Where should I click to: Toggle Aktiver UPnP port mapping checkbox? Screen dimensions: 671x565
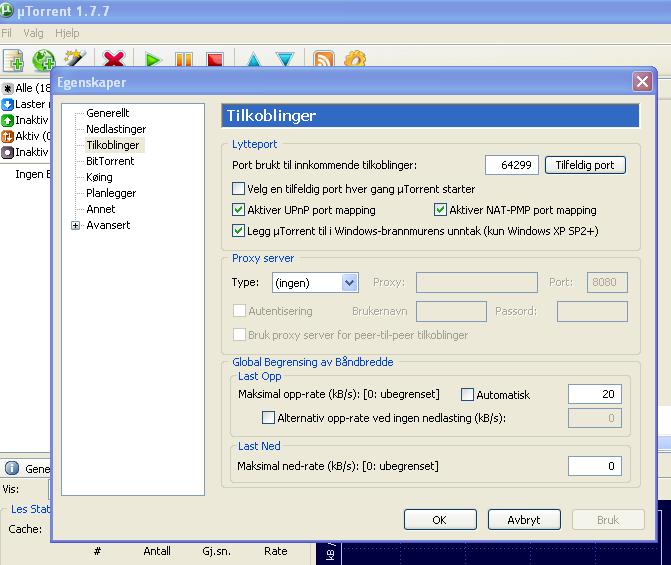(238, 209)
